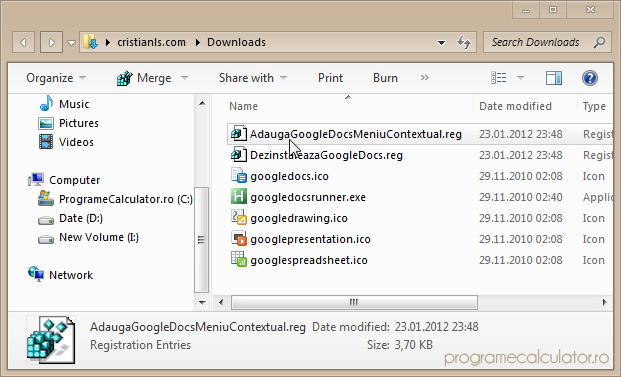The height and width of the screenshot is (377, 621).
Task: Open New Volume (I:) drive
Action: tap(99, 237)
